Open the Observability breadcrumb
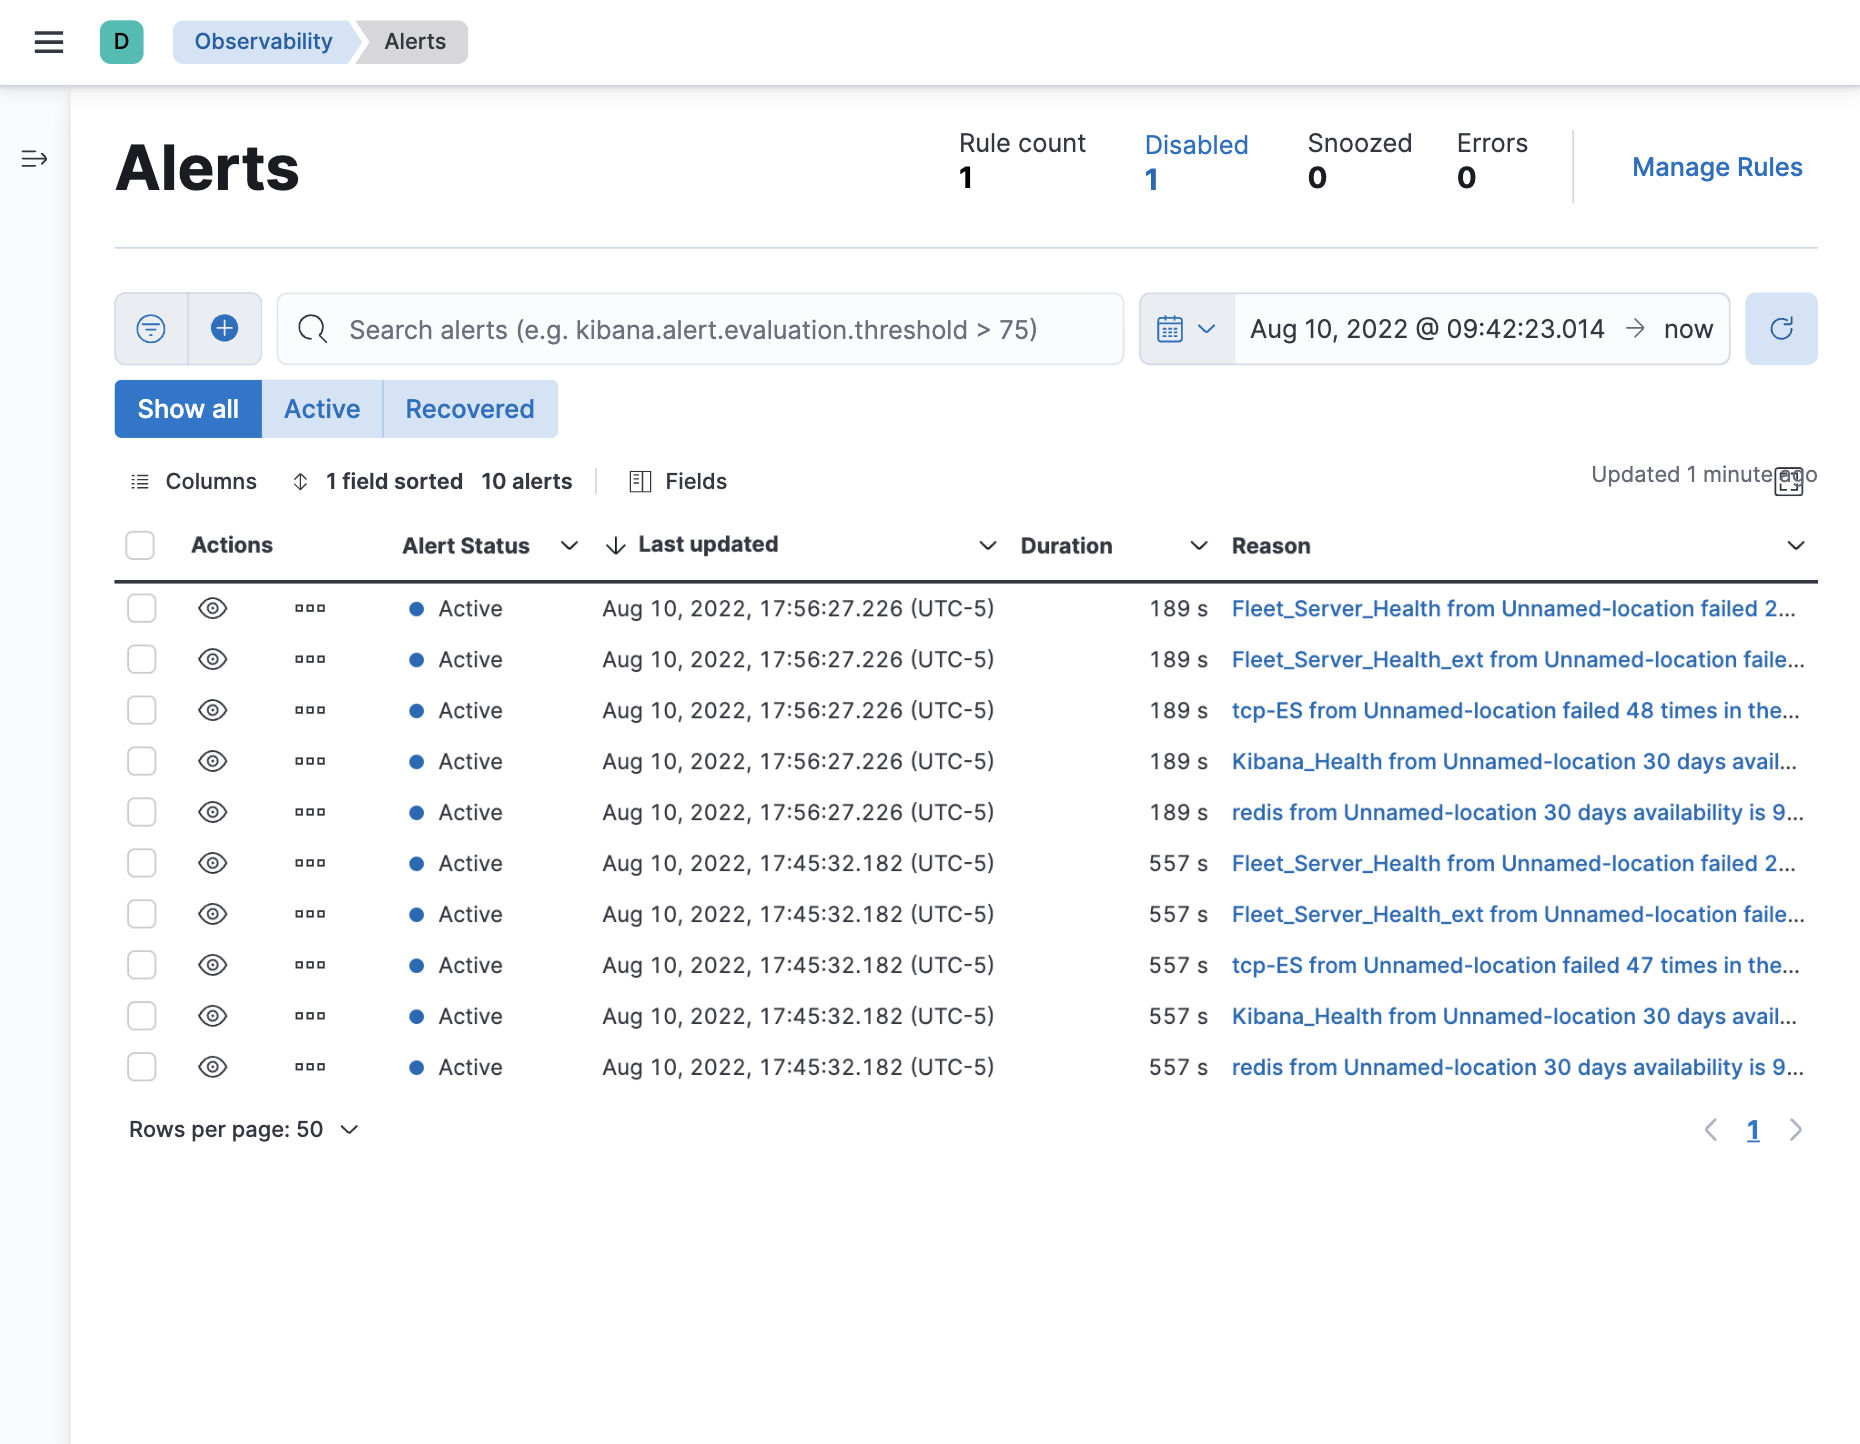Screen dimensions: 1860x1444 pos(263,41)
